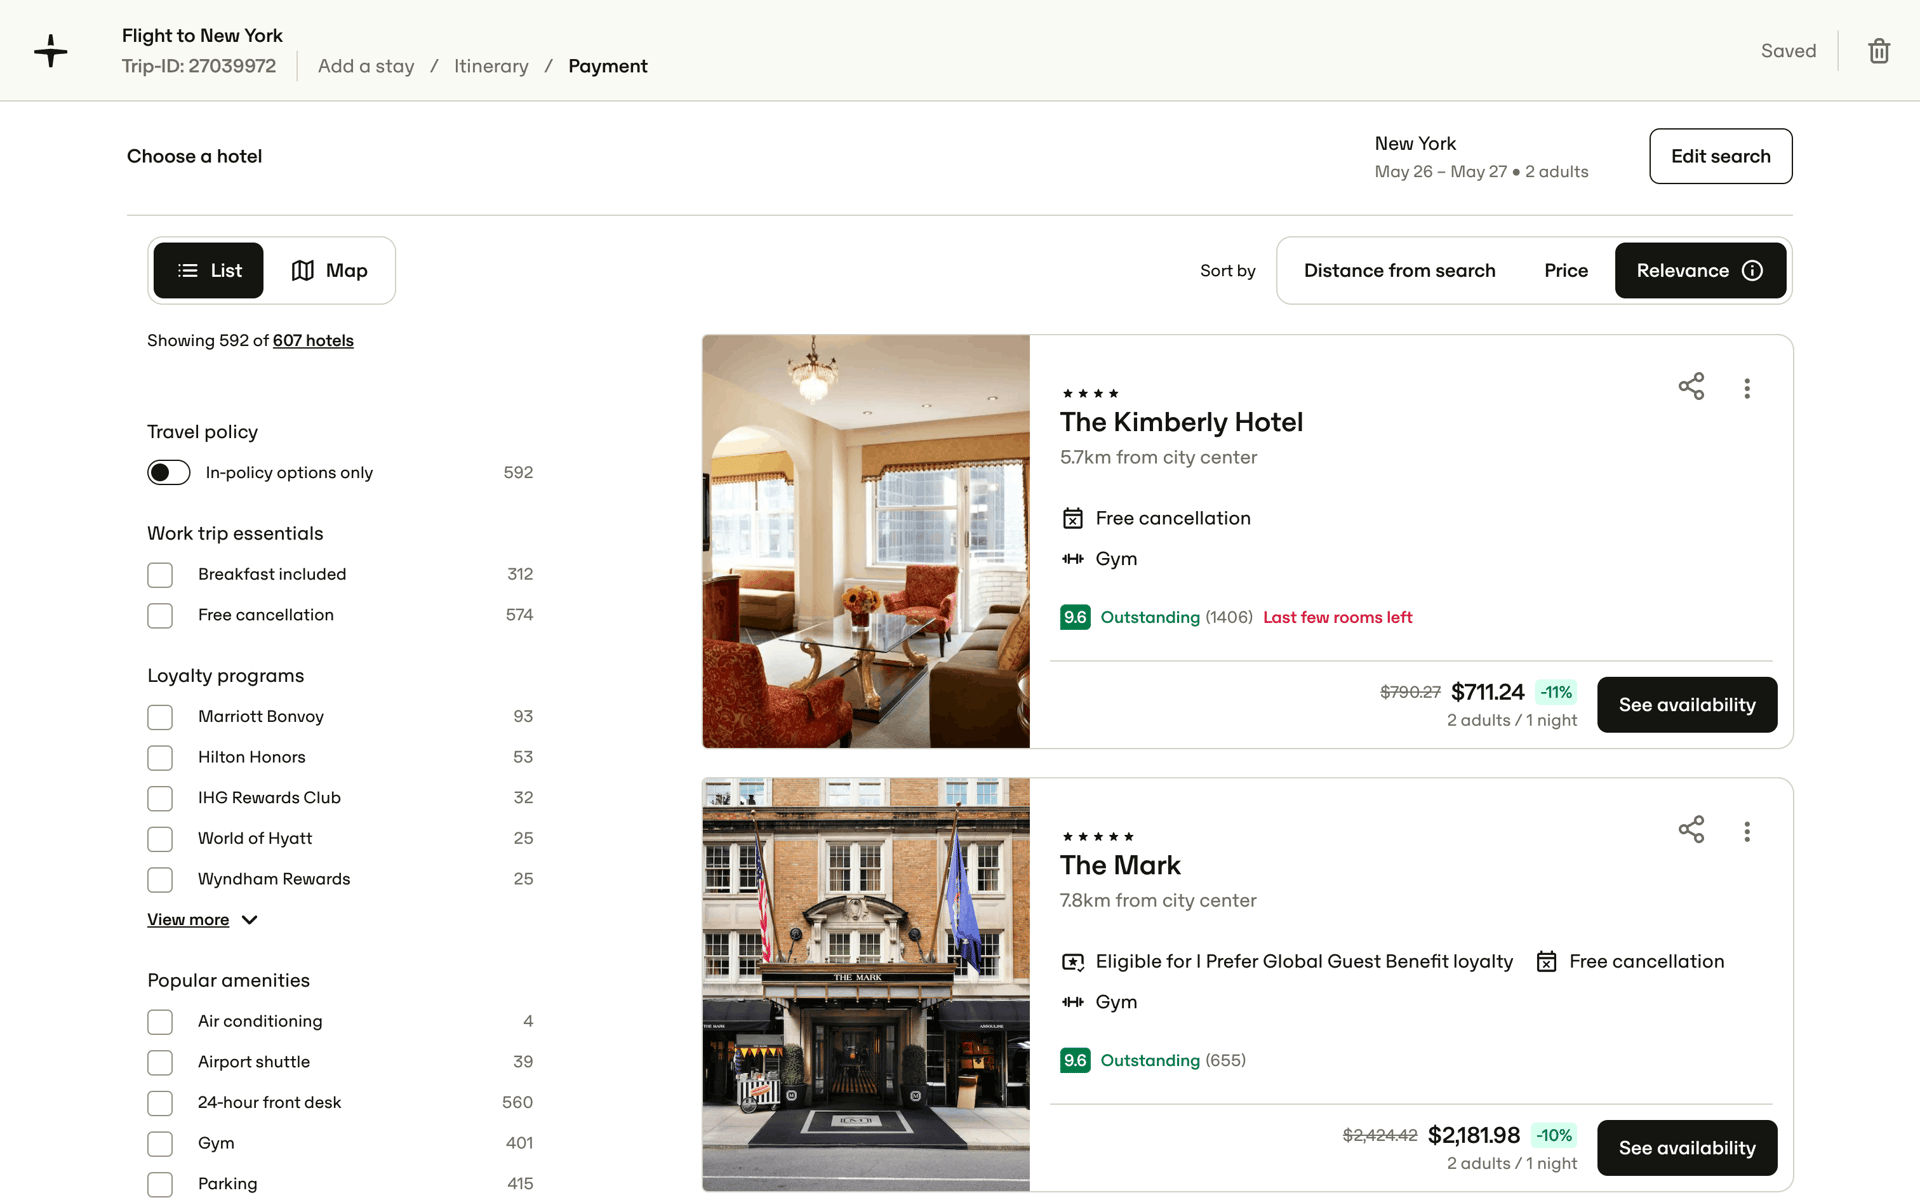Check Marriott Bonvoy loyalty filter
The width and height of the screenshot is (1920, 1200).
click(160, 717)
